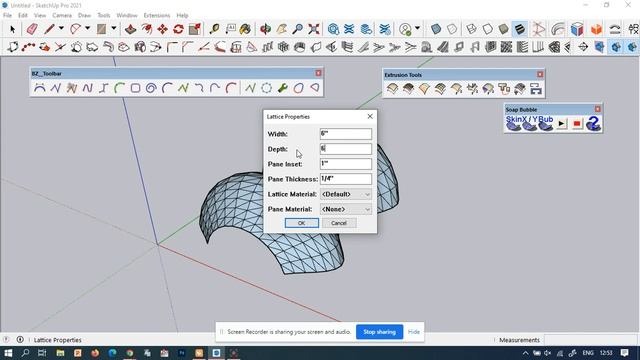The width and height of the screenshot is (640, 360).
Task: Start Soap Bubble play button
Action: [562, 123]
